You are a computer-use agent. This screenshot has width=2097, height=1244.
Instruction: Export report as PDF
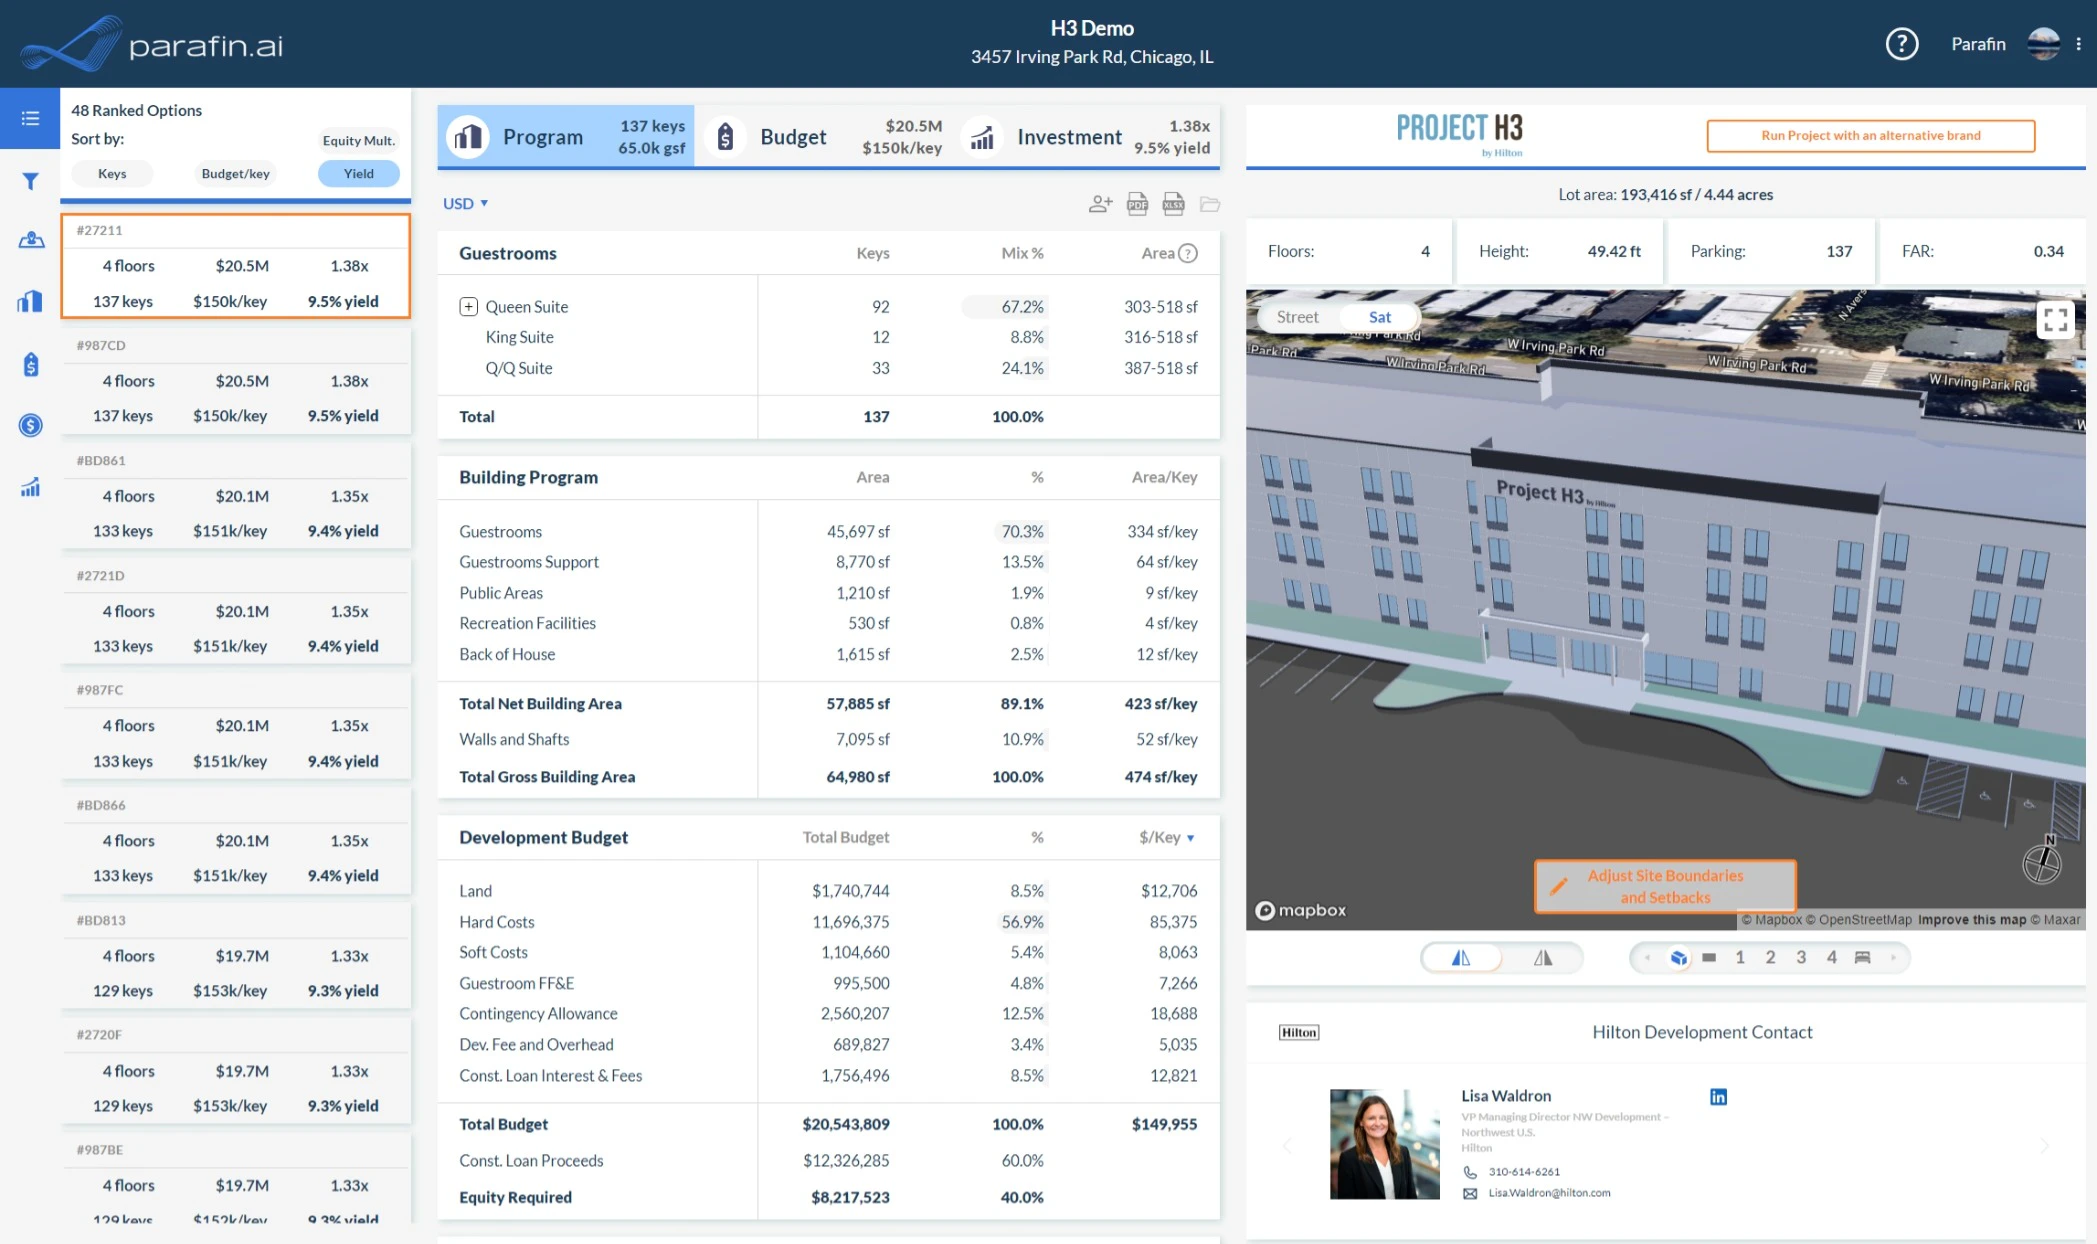click(x=1137, y=204)
